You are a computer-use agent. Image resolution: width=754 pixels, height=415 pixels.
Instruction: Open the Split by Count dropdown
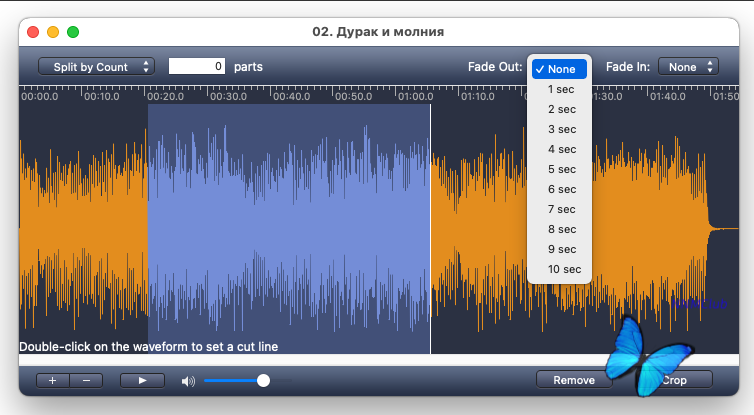(97, 67)
